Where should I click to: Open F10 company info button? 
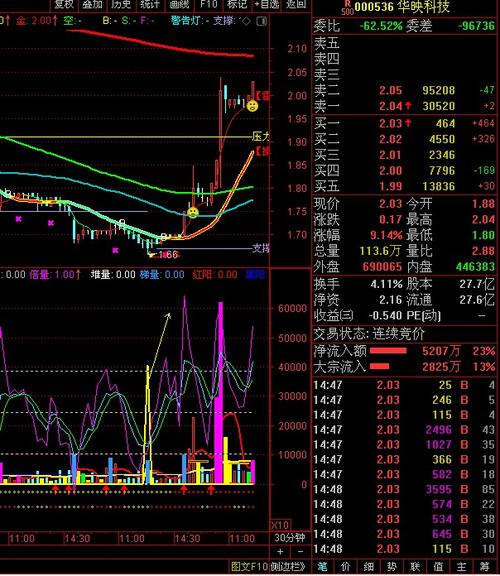coord(208,4)
